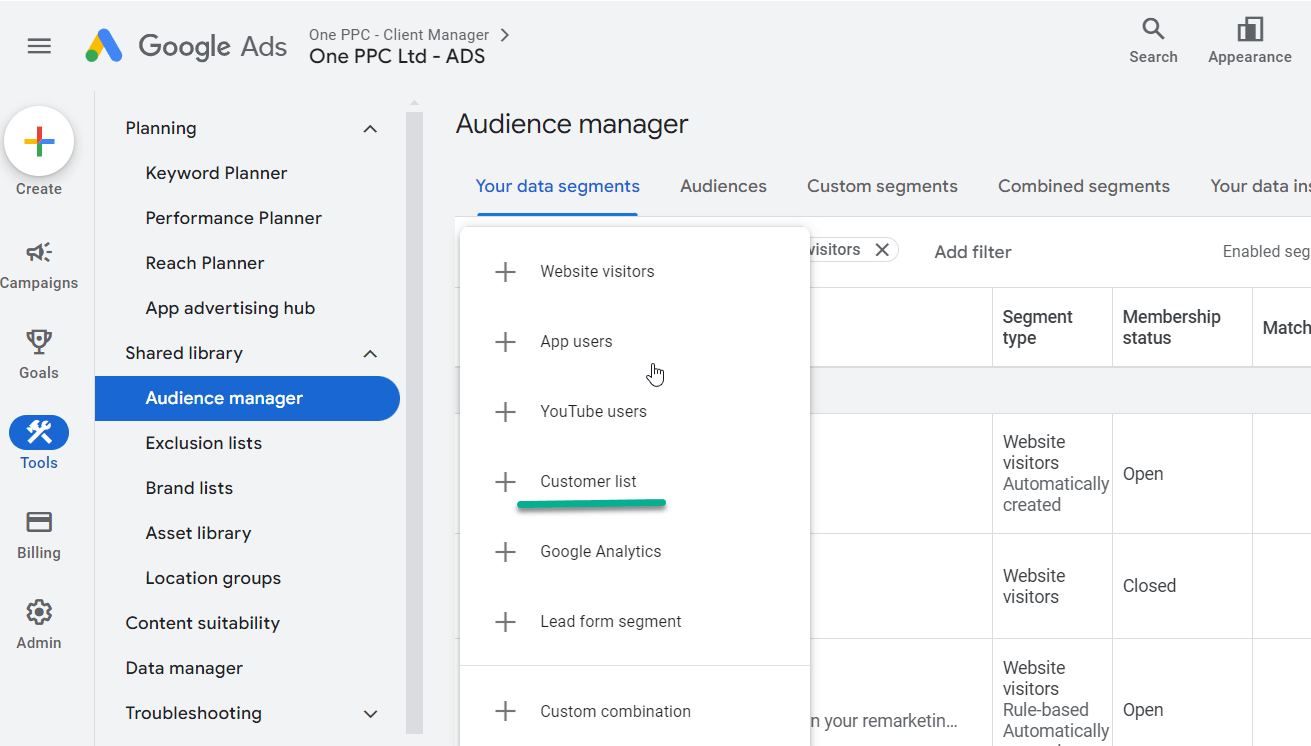This screenshot has width=1311, height=746.
Task: Switch to the Custom segments tab
Action: point(882,186)
